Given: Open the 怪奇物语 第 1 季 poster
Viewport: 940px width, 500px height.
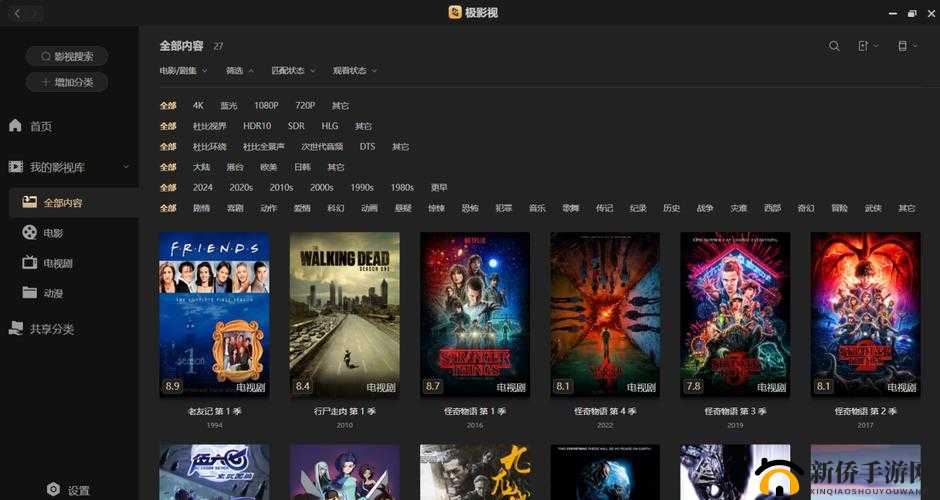Looking at the screenshot, I should tap(475, 314).
